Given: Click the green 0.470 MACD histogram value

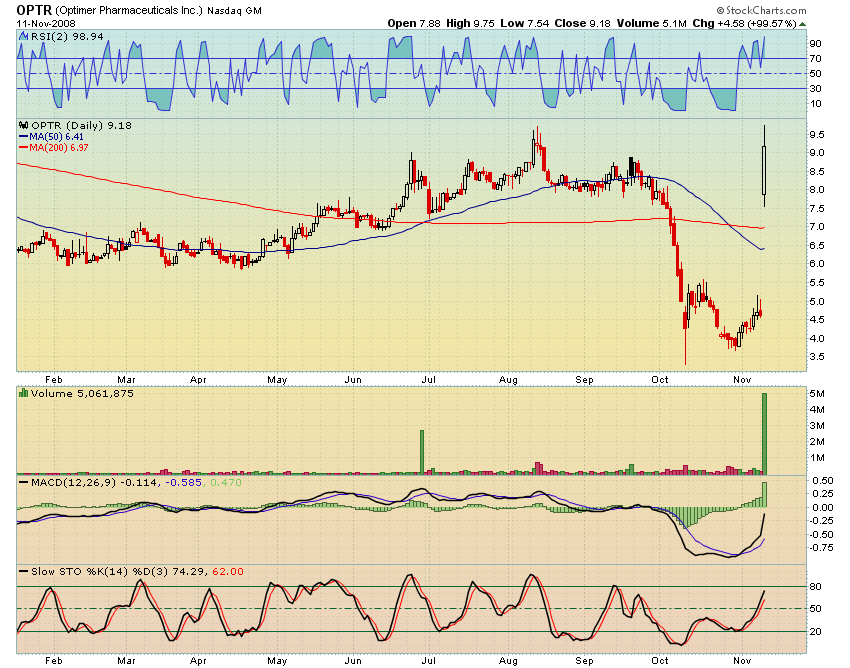Looking at the screenshot, I should tap(225, 482).
